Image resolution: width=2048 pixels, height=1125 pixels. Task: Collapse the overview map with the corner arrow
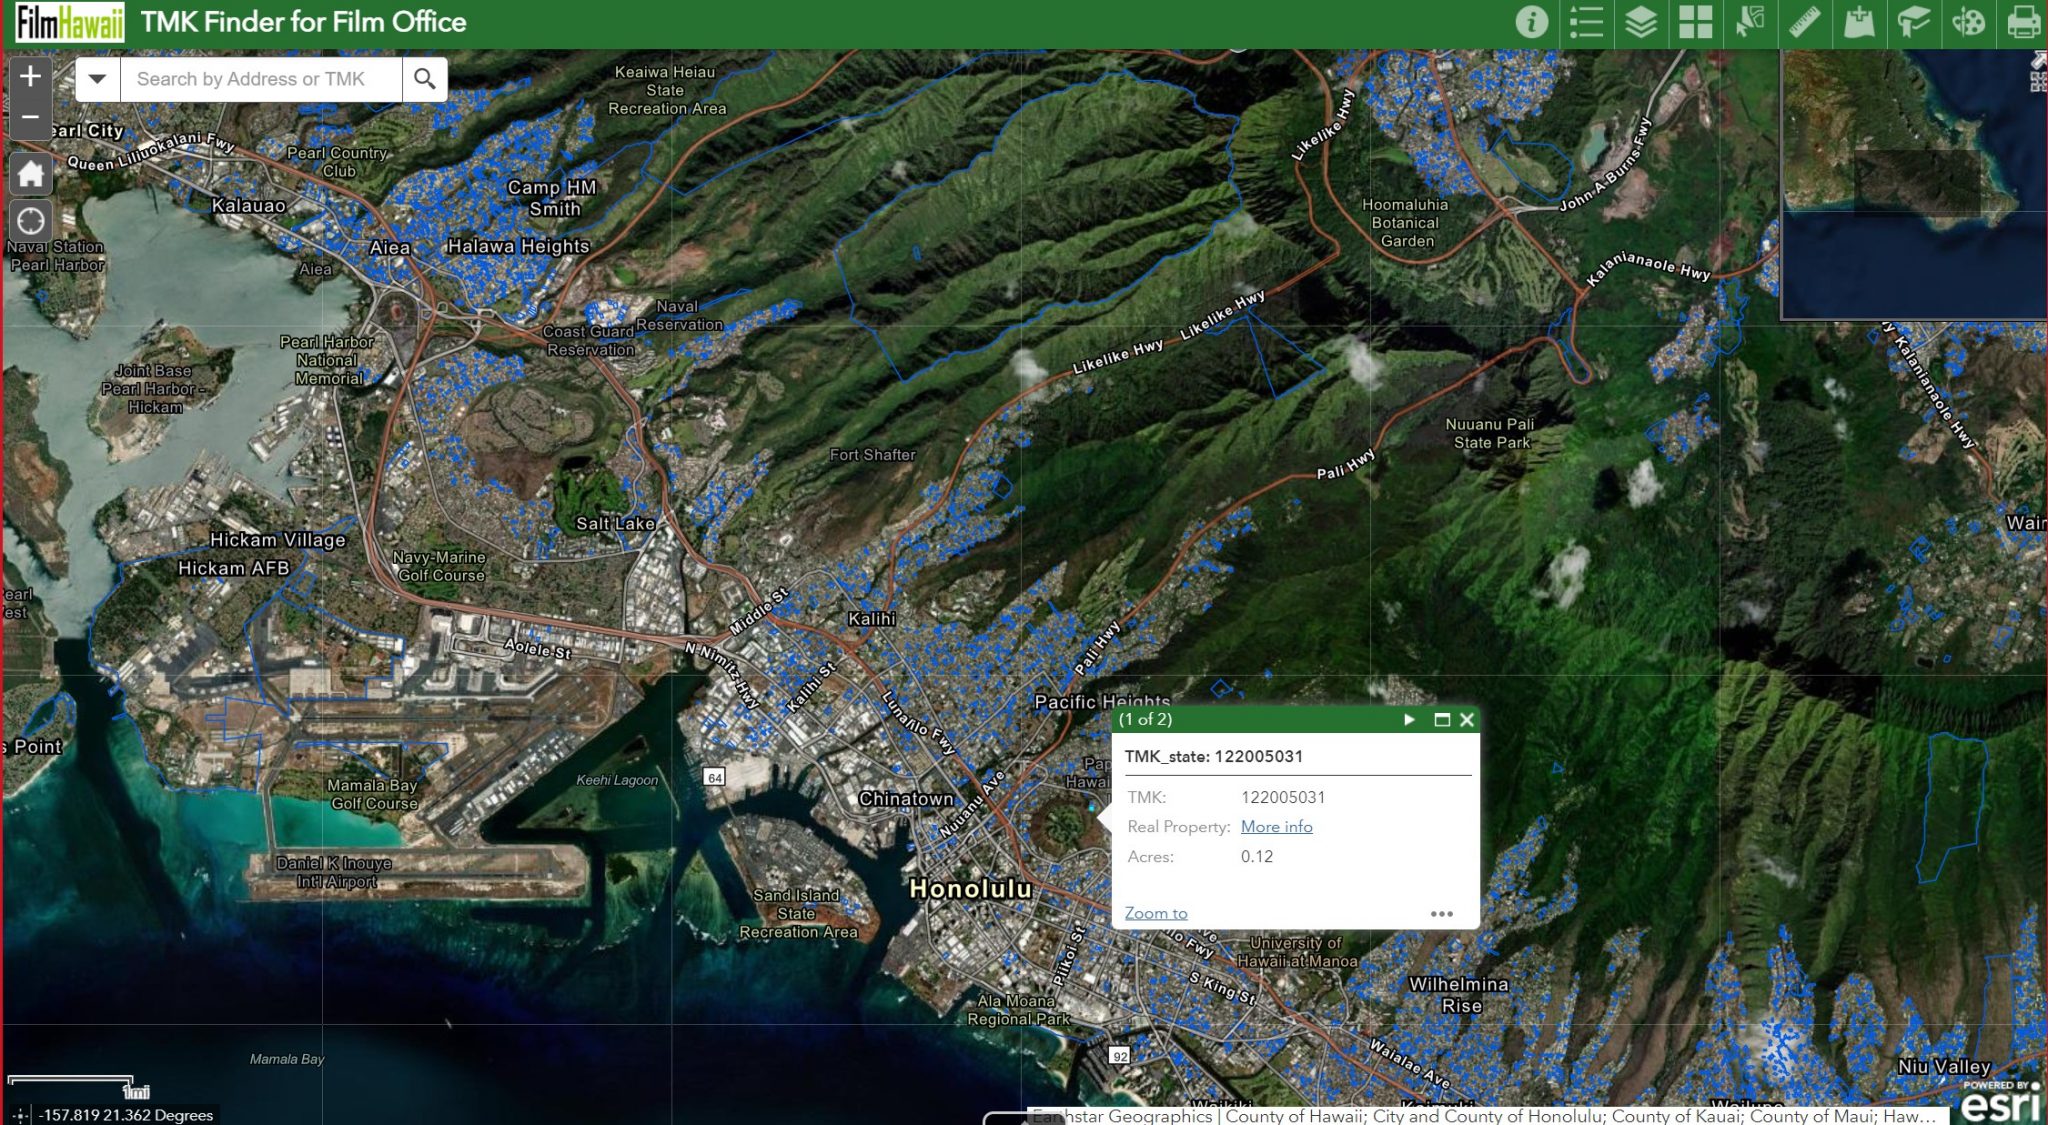coord(2039,60)
